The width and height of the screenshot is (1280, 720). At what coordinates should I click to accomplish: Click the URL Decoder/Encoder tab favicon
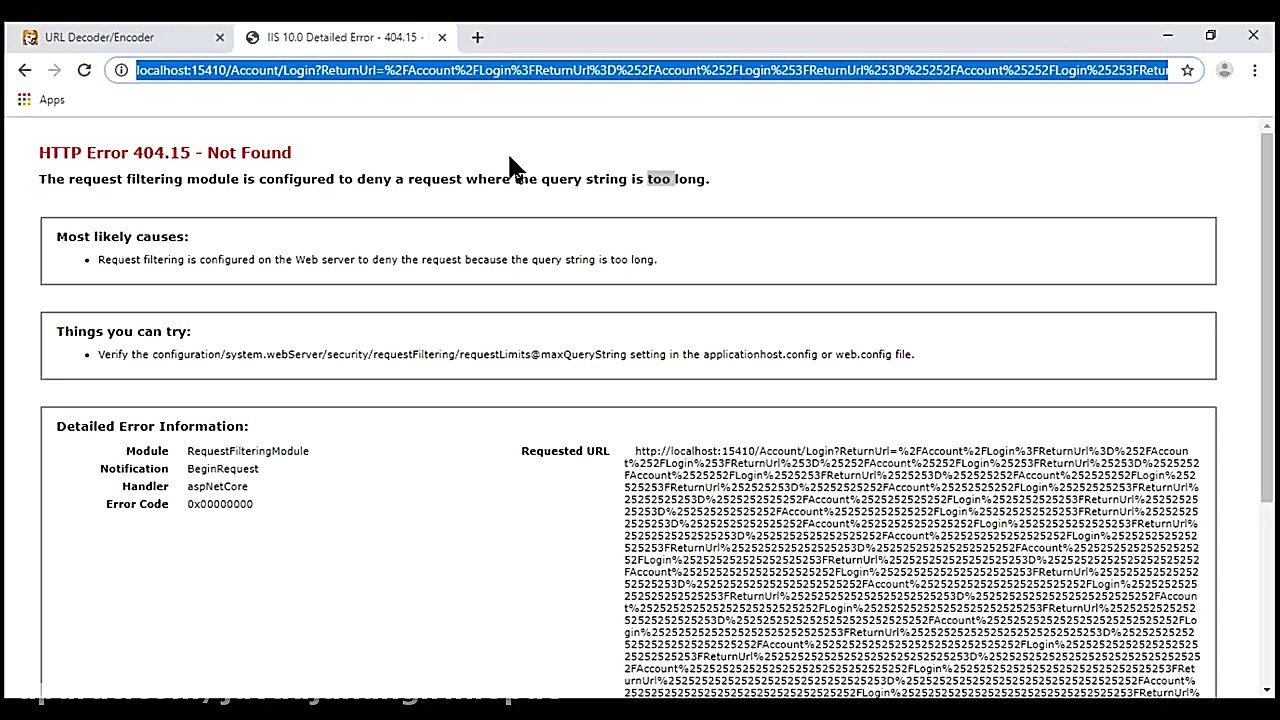29,37
